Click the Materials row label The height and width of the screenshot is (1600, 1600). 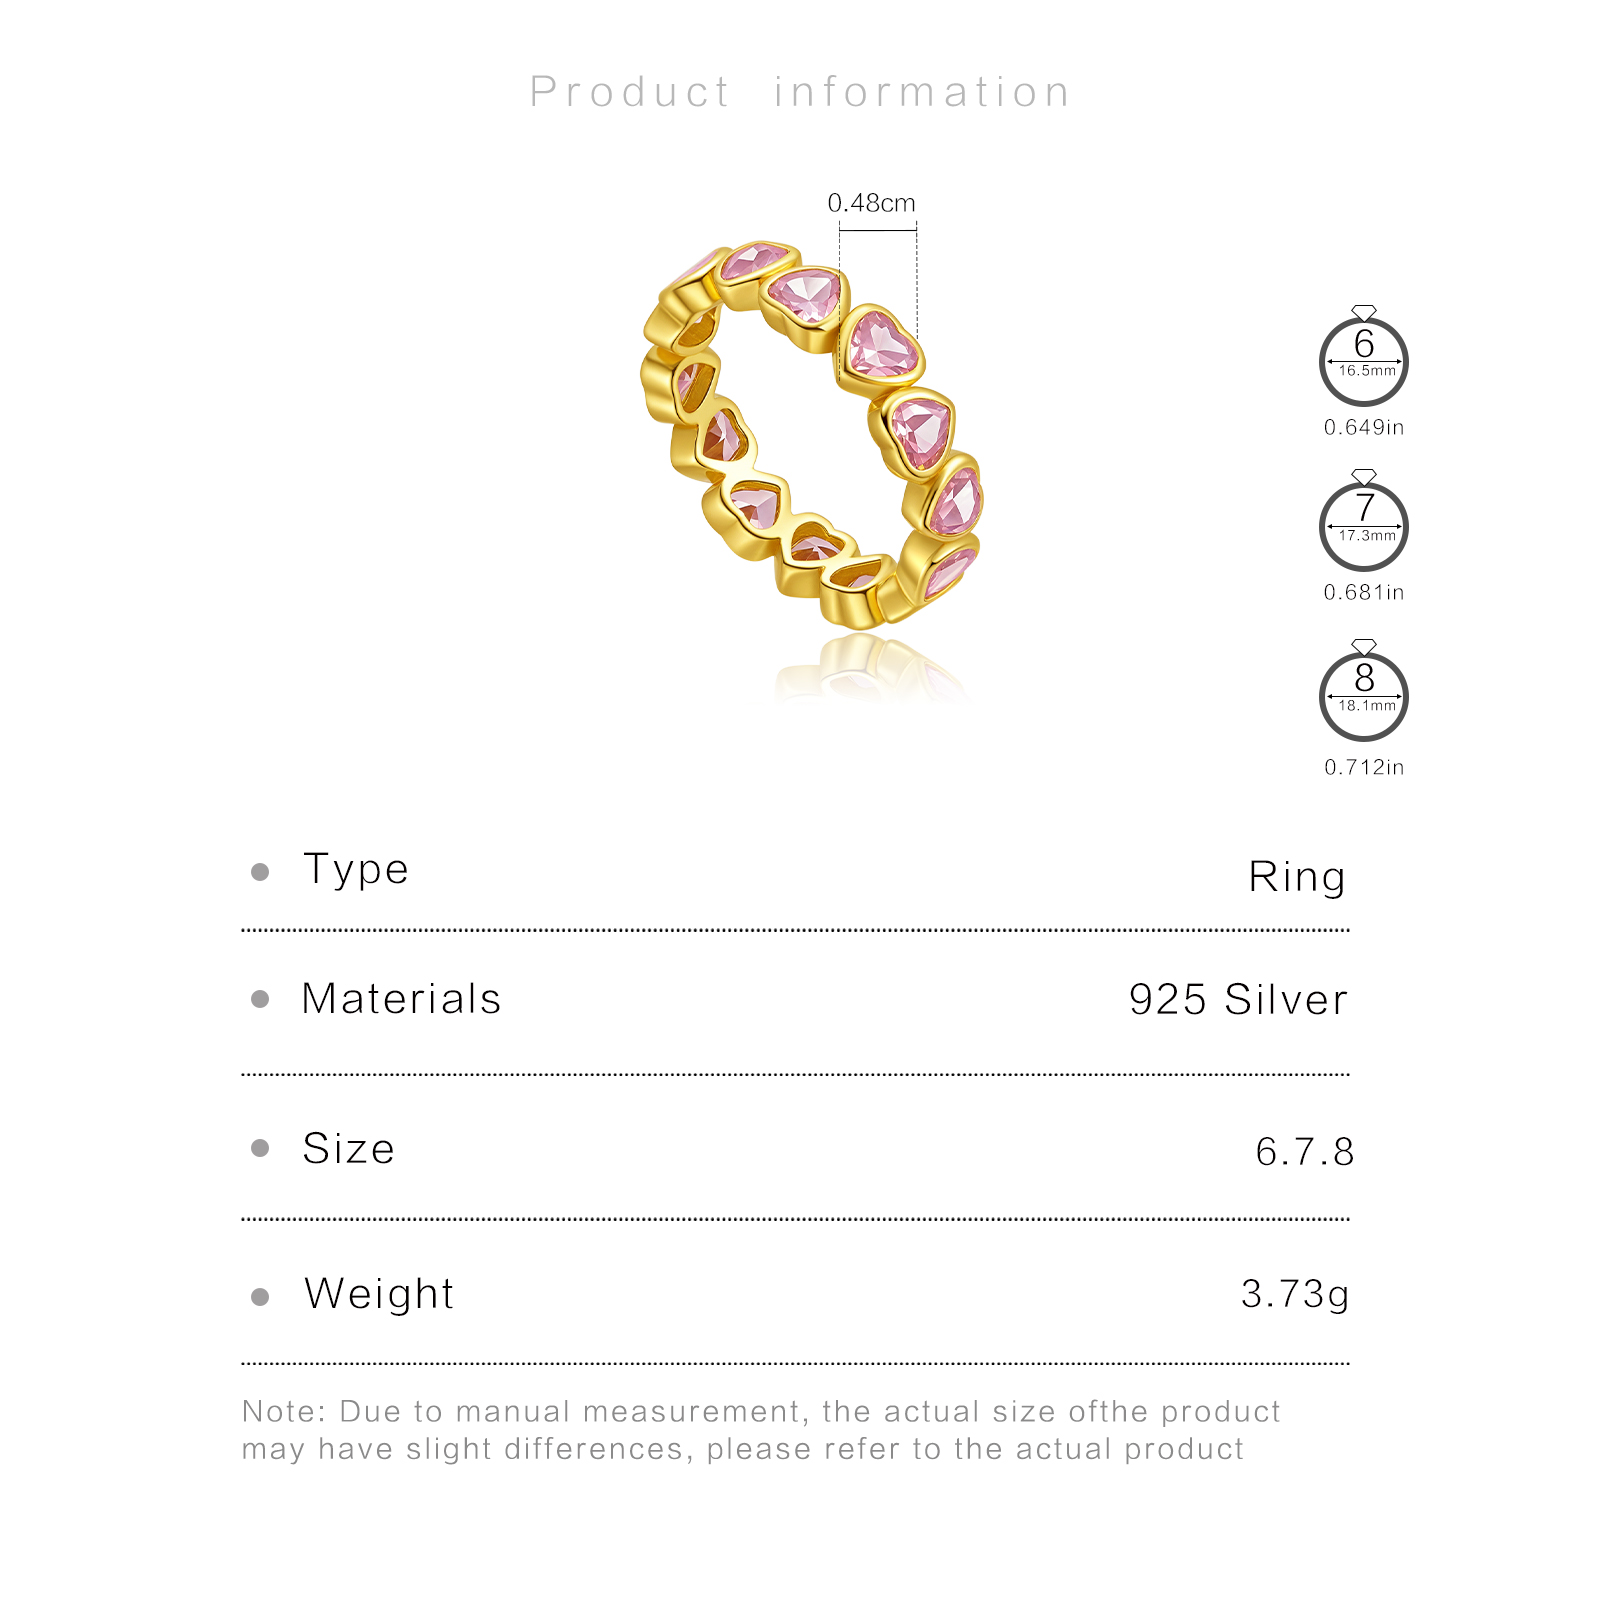pyautogui.click(x=401, y=999)
